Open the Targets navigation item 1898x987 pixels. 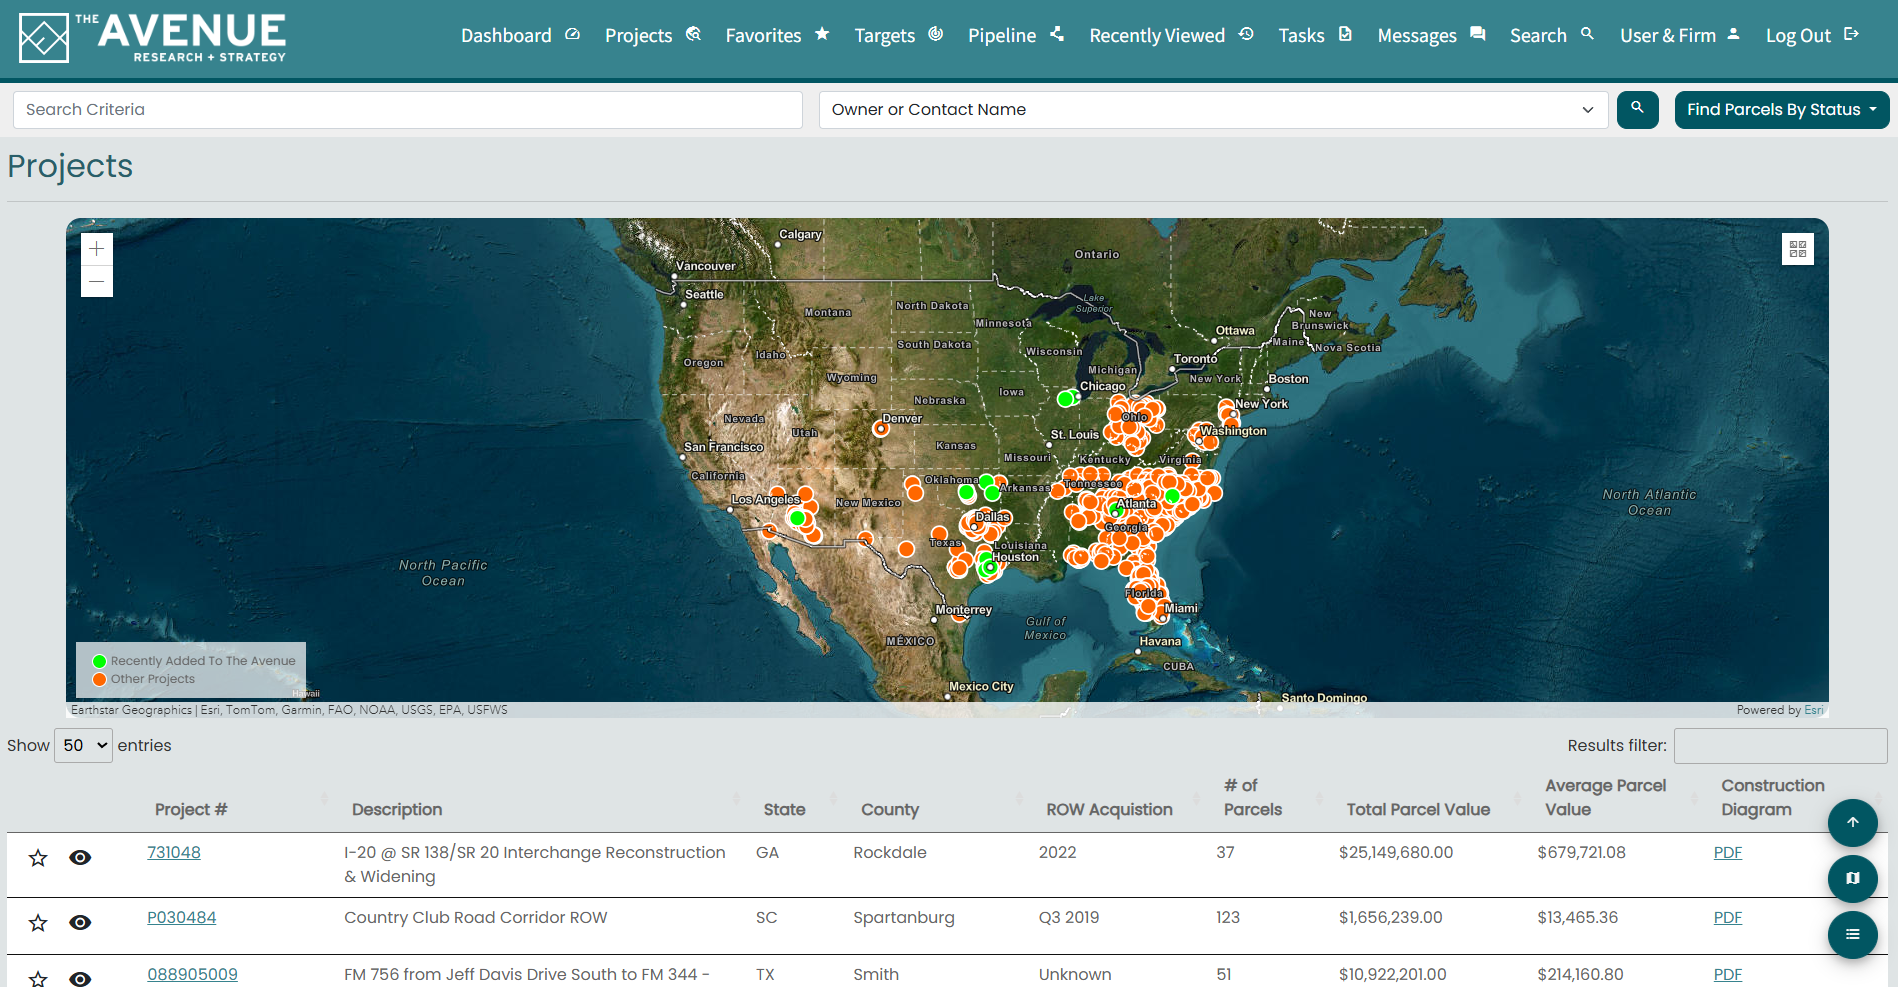[898, 36]
